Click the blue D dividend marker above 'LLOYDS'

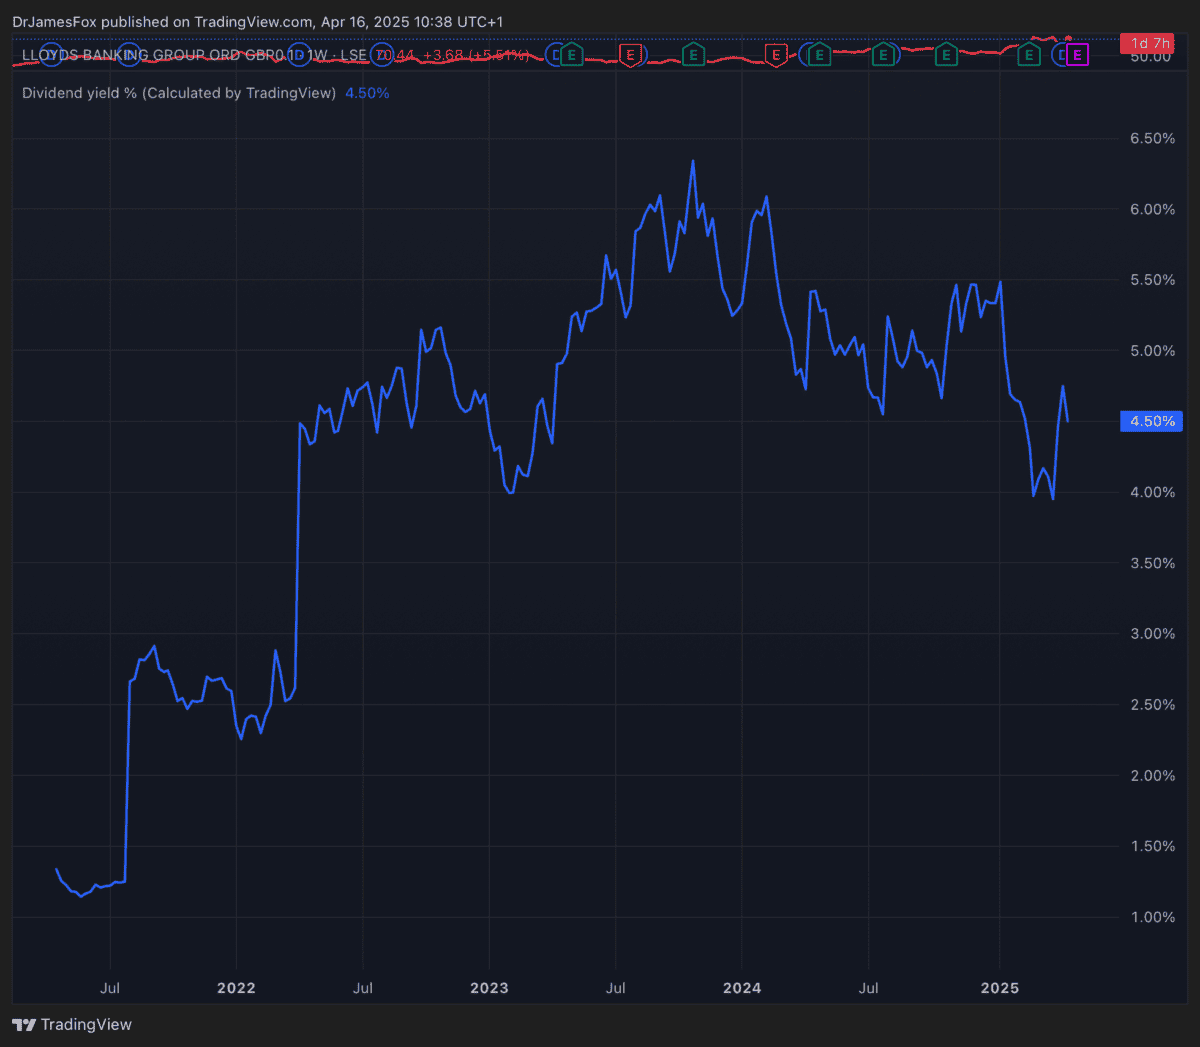tap(50, 55)
